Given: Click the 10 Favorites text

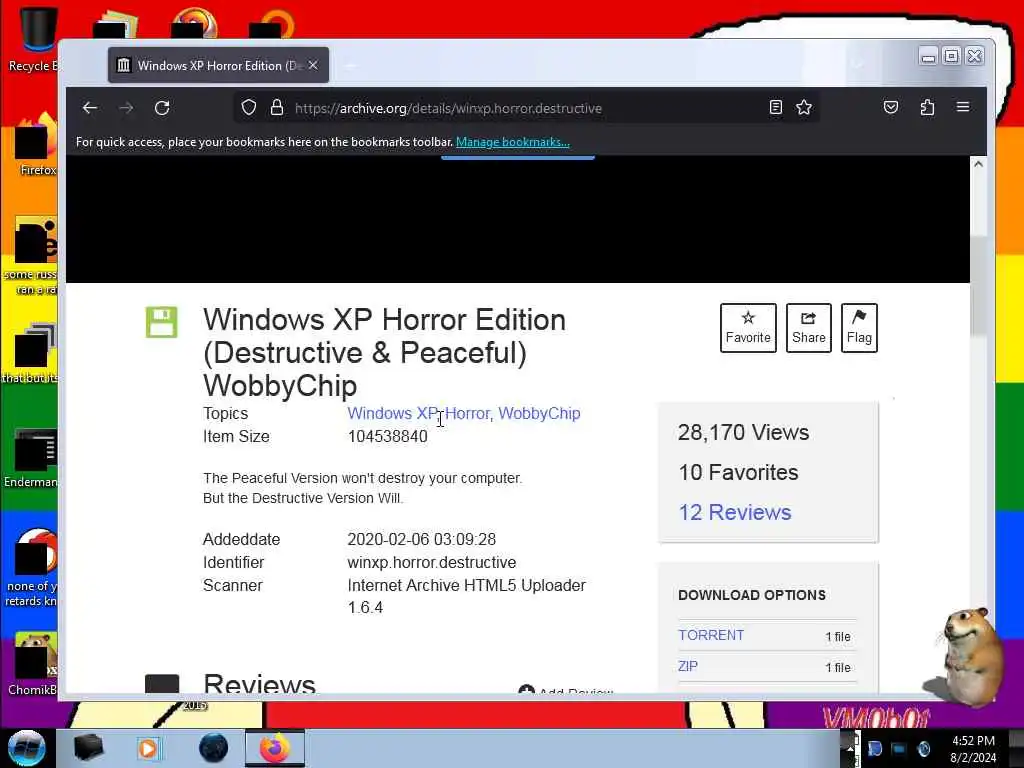Looking at the screenshot, I should pyautogui.click(x=738, y=472).
